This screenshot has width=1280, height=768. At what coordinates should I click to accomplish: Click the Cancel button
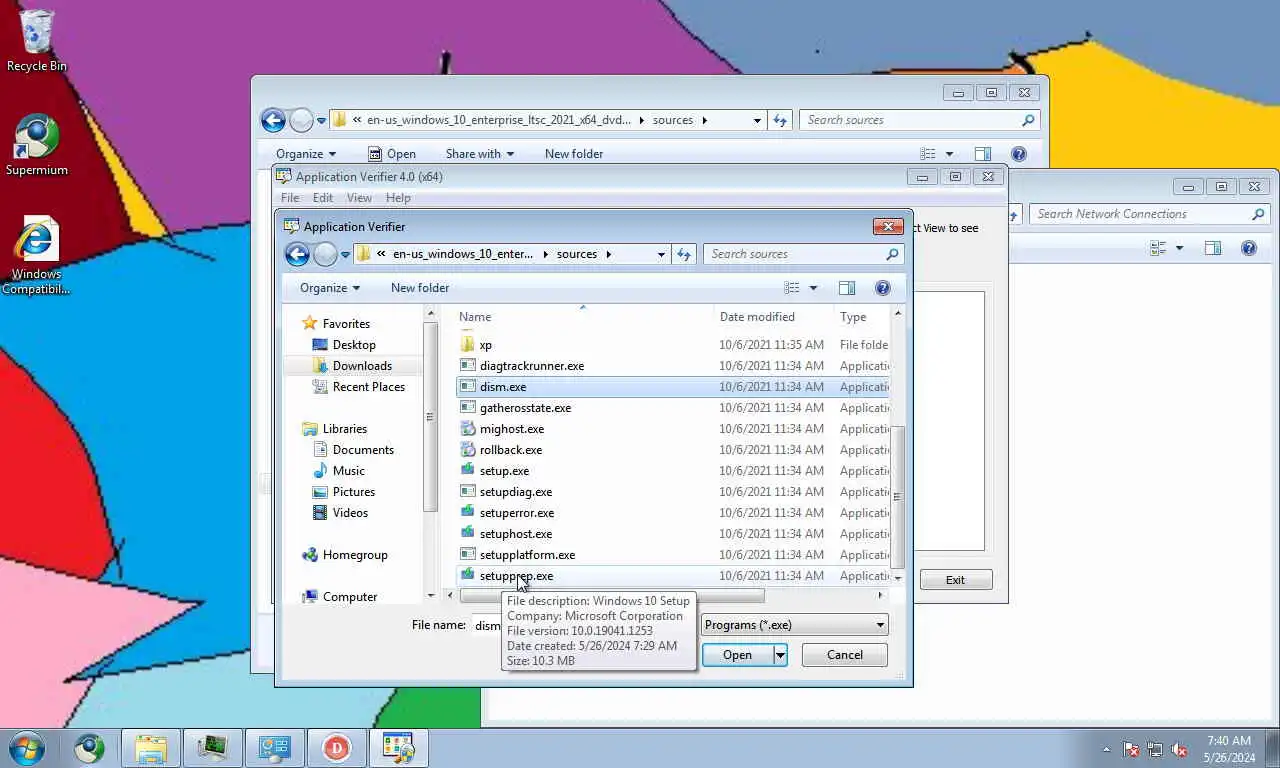coord(844,655)
